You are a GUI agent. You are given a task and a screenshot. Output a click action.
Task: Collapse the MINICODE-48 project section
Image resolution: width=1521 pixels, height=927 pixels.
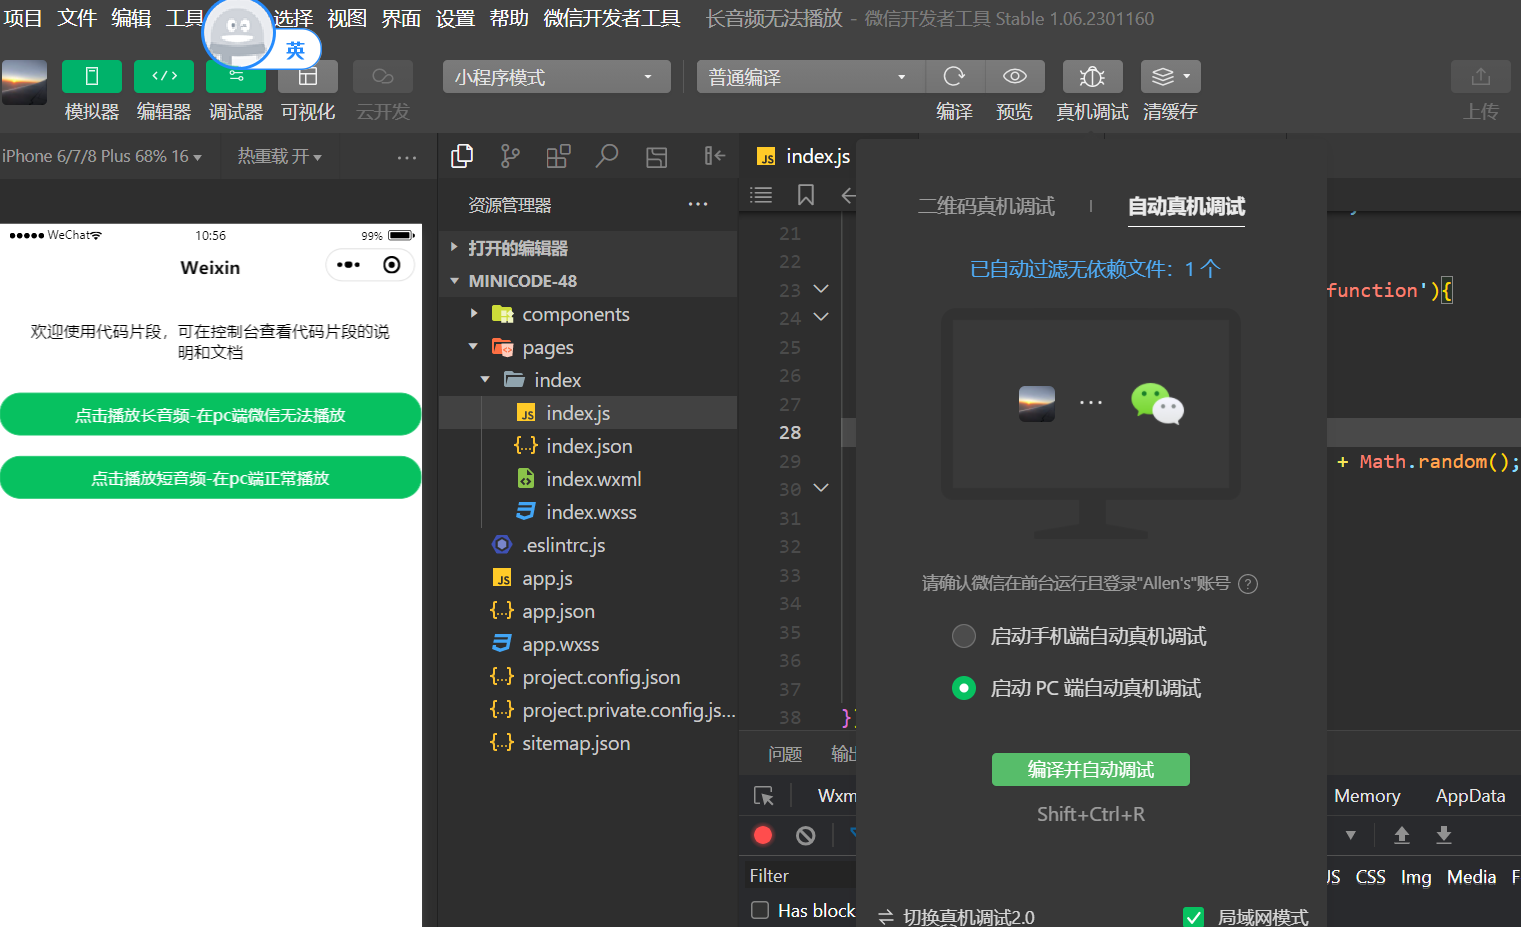(x=588, y=281)
